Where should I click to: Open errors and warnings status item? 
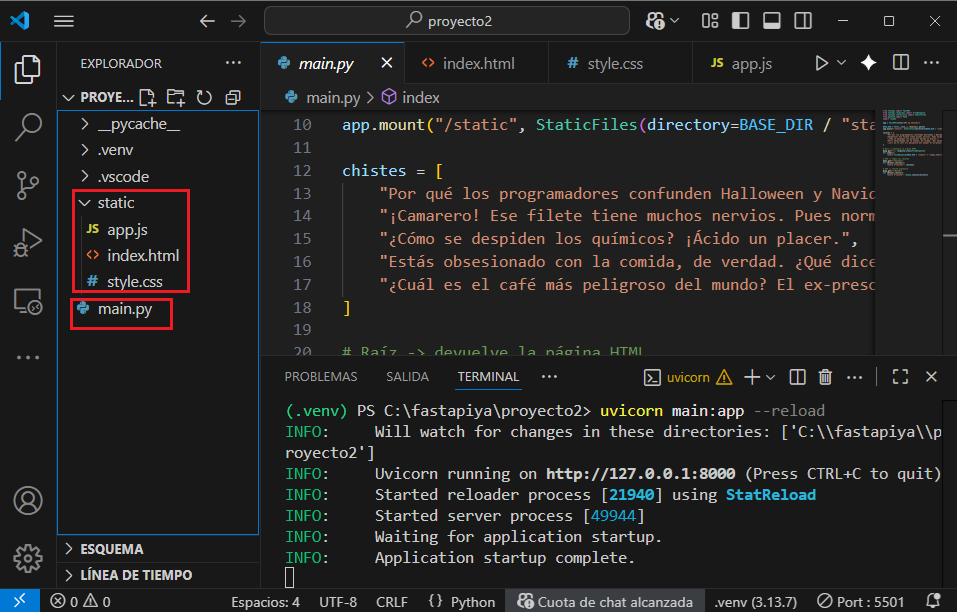tap(80, 602)
